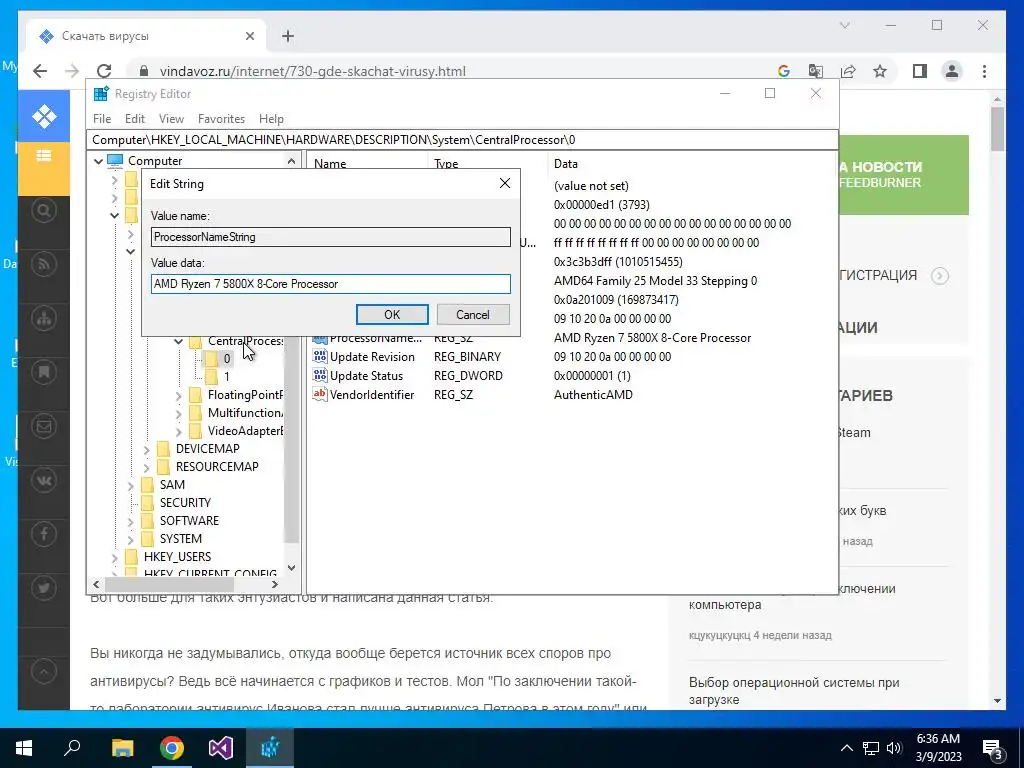The width and height of the screenshot is (1024, 768).
Task: Click Cancel in Edit String dialog
Action: pos(472,314)
